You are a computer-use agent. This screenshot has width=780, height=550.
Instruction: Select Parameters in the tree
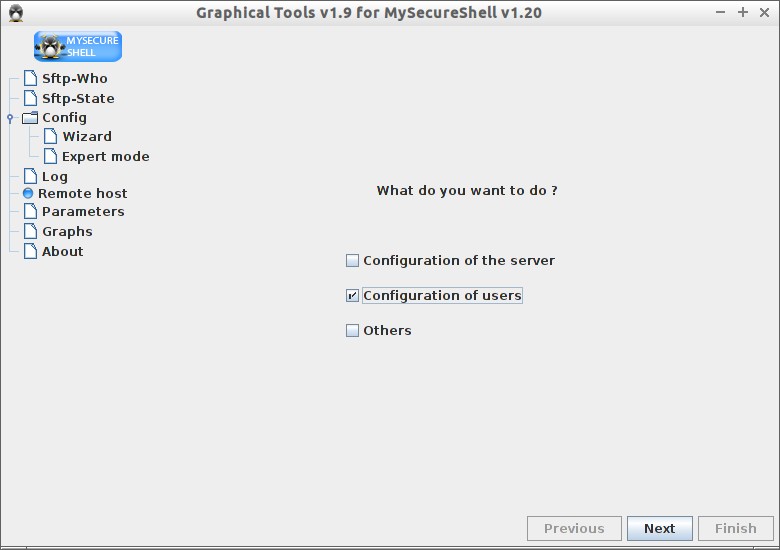coord(83,211)
